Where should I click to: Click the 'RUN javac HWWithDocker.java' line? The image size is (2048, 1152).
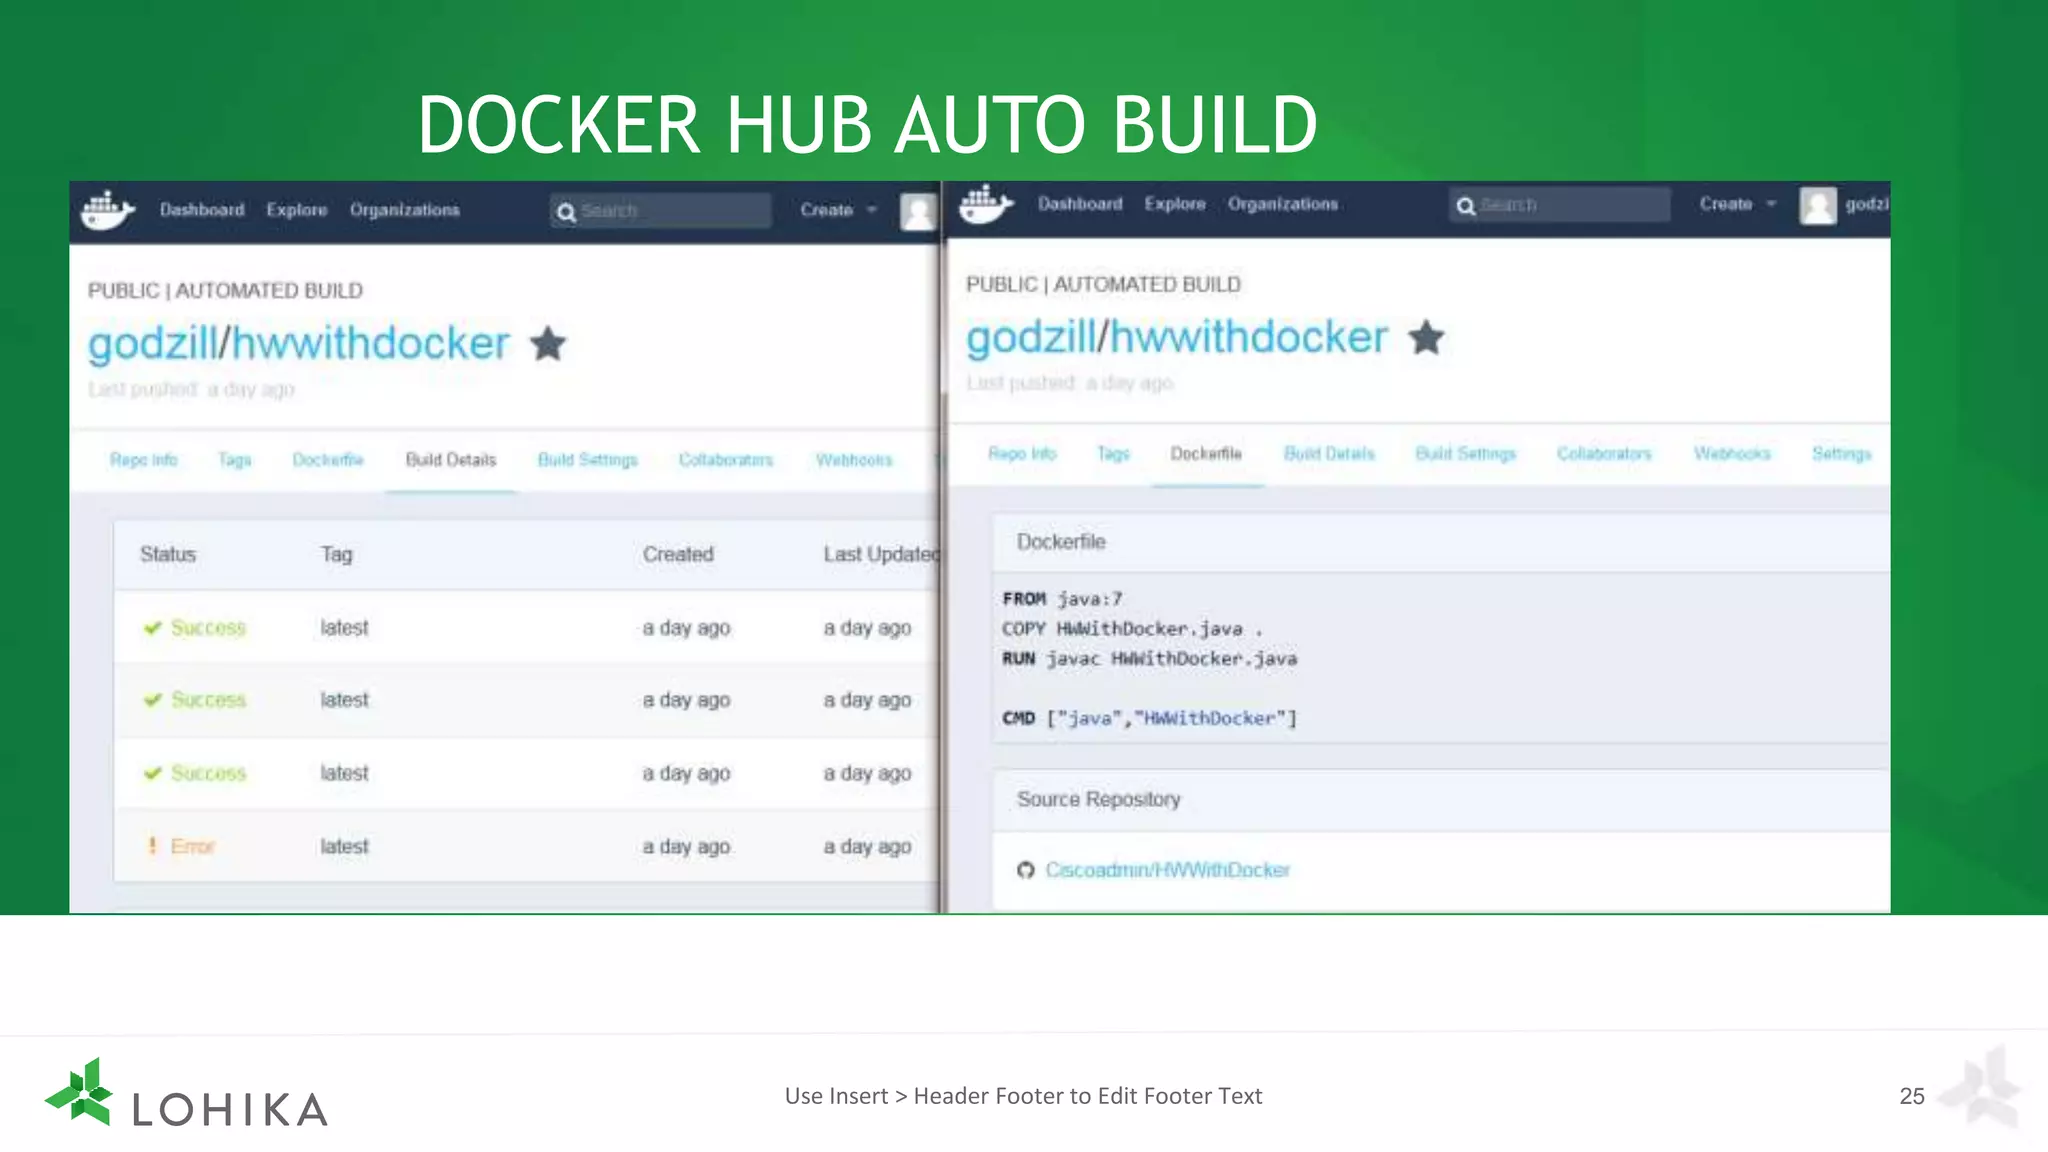pos(1149,659)
